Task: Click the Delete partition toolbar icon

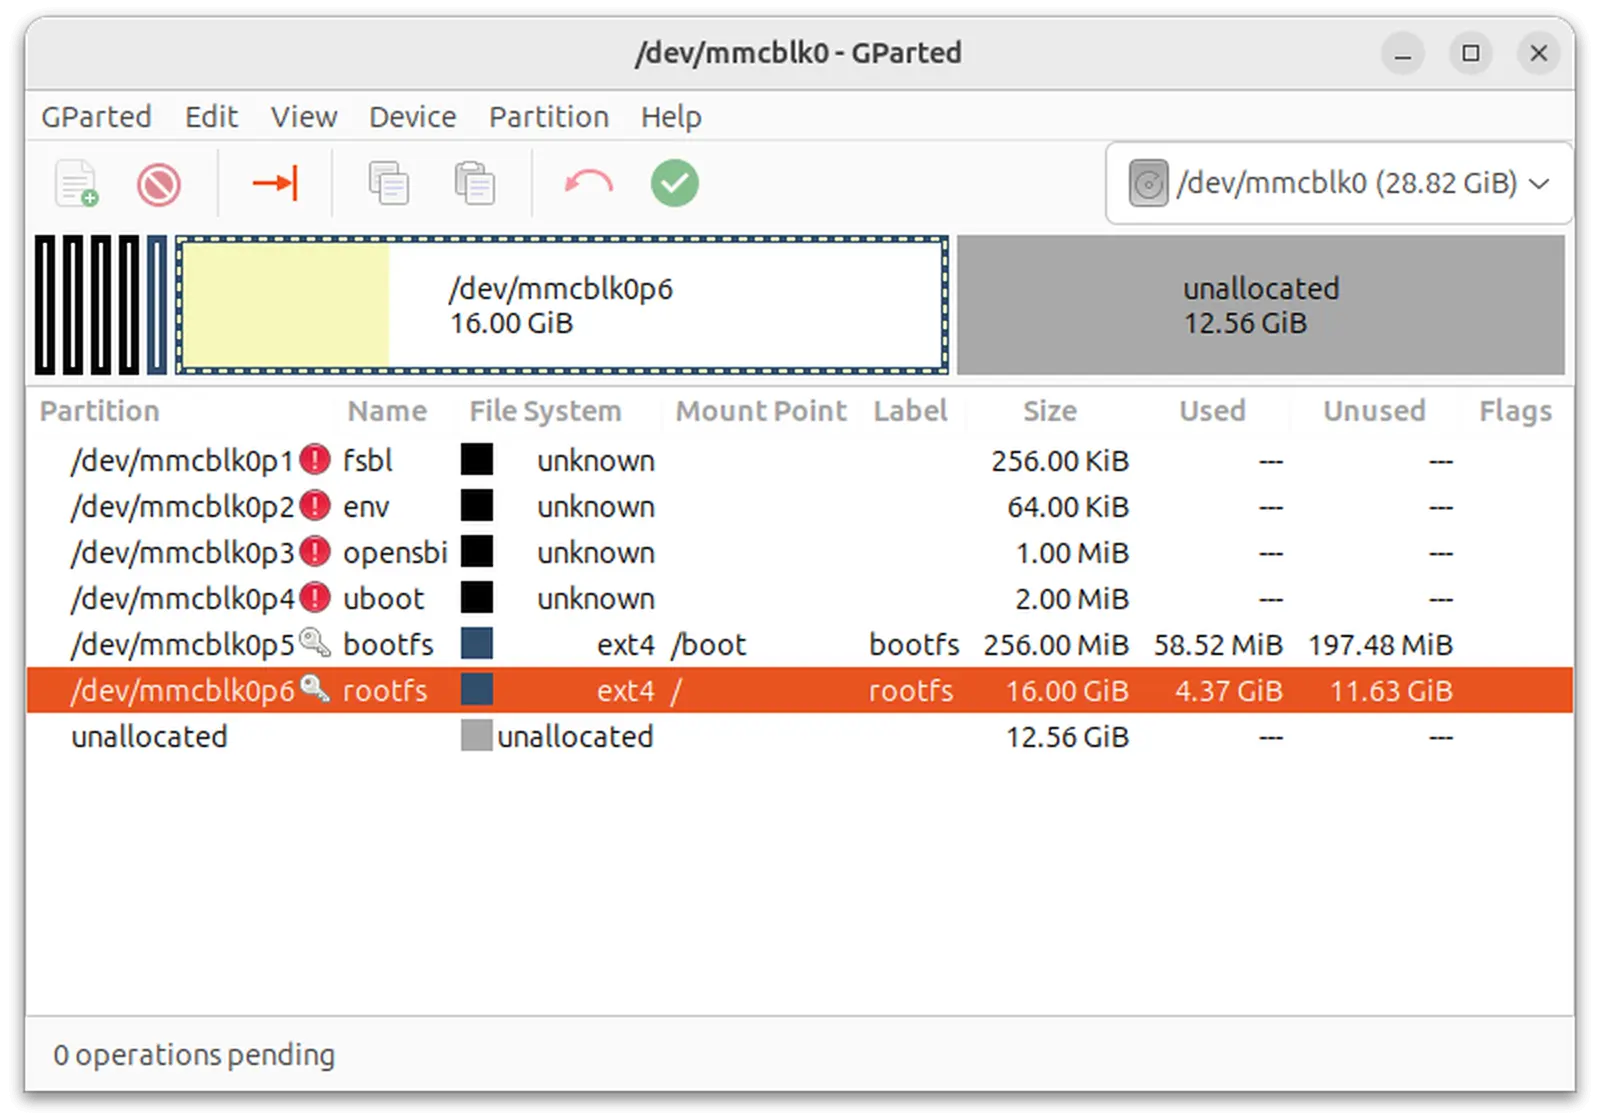Action: (x=159, y=185)
